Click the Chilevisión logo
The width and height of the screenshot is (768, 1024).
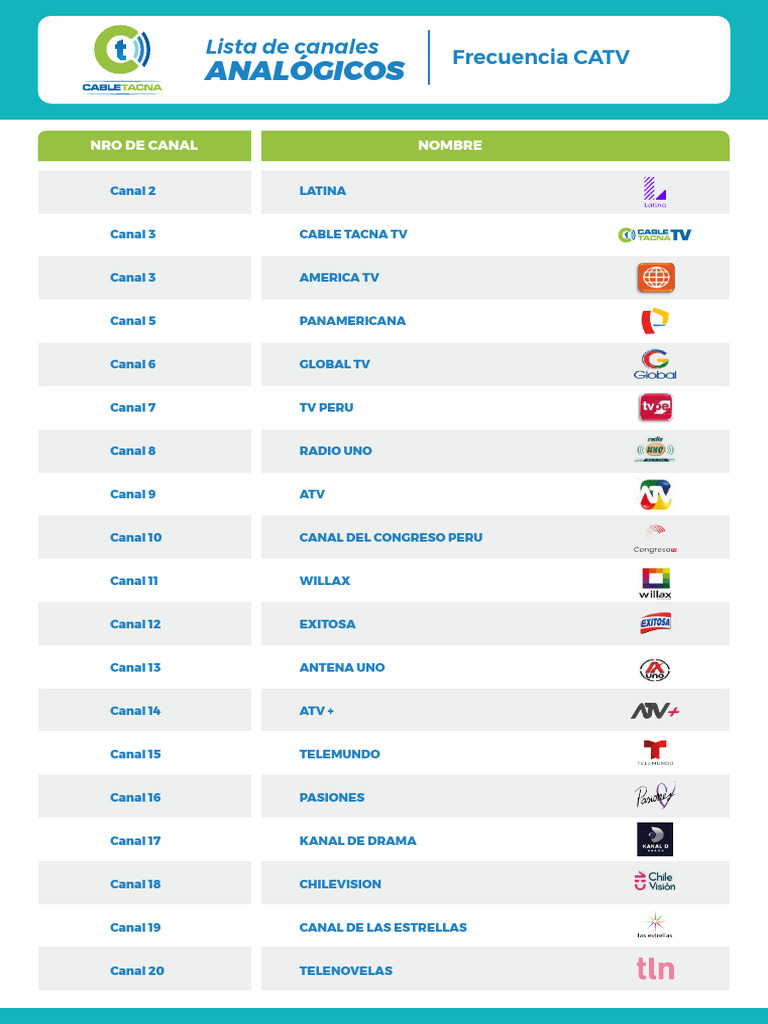click(x=655, y=882)
